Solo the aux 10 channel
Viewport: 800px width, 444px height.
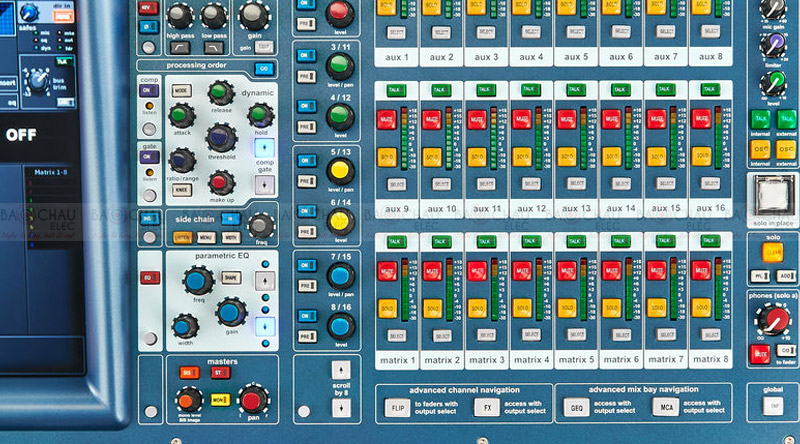click(x=432, y=157)
